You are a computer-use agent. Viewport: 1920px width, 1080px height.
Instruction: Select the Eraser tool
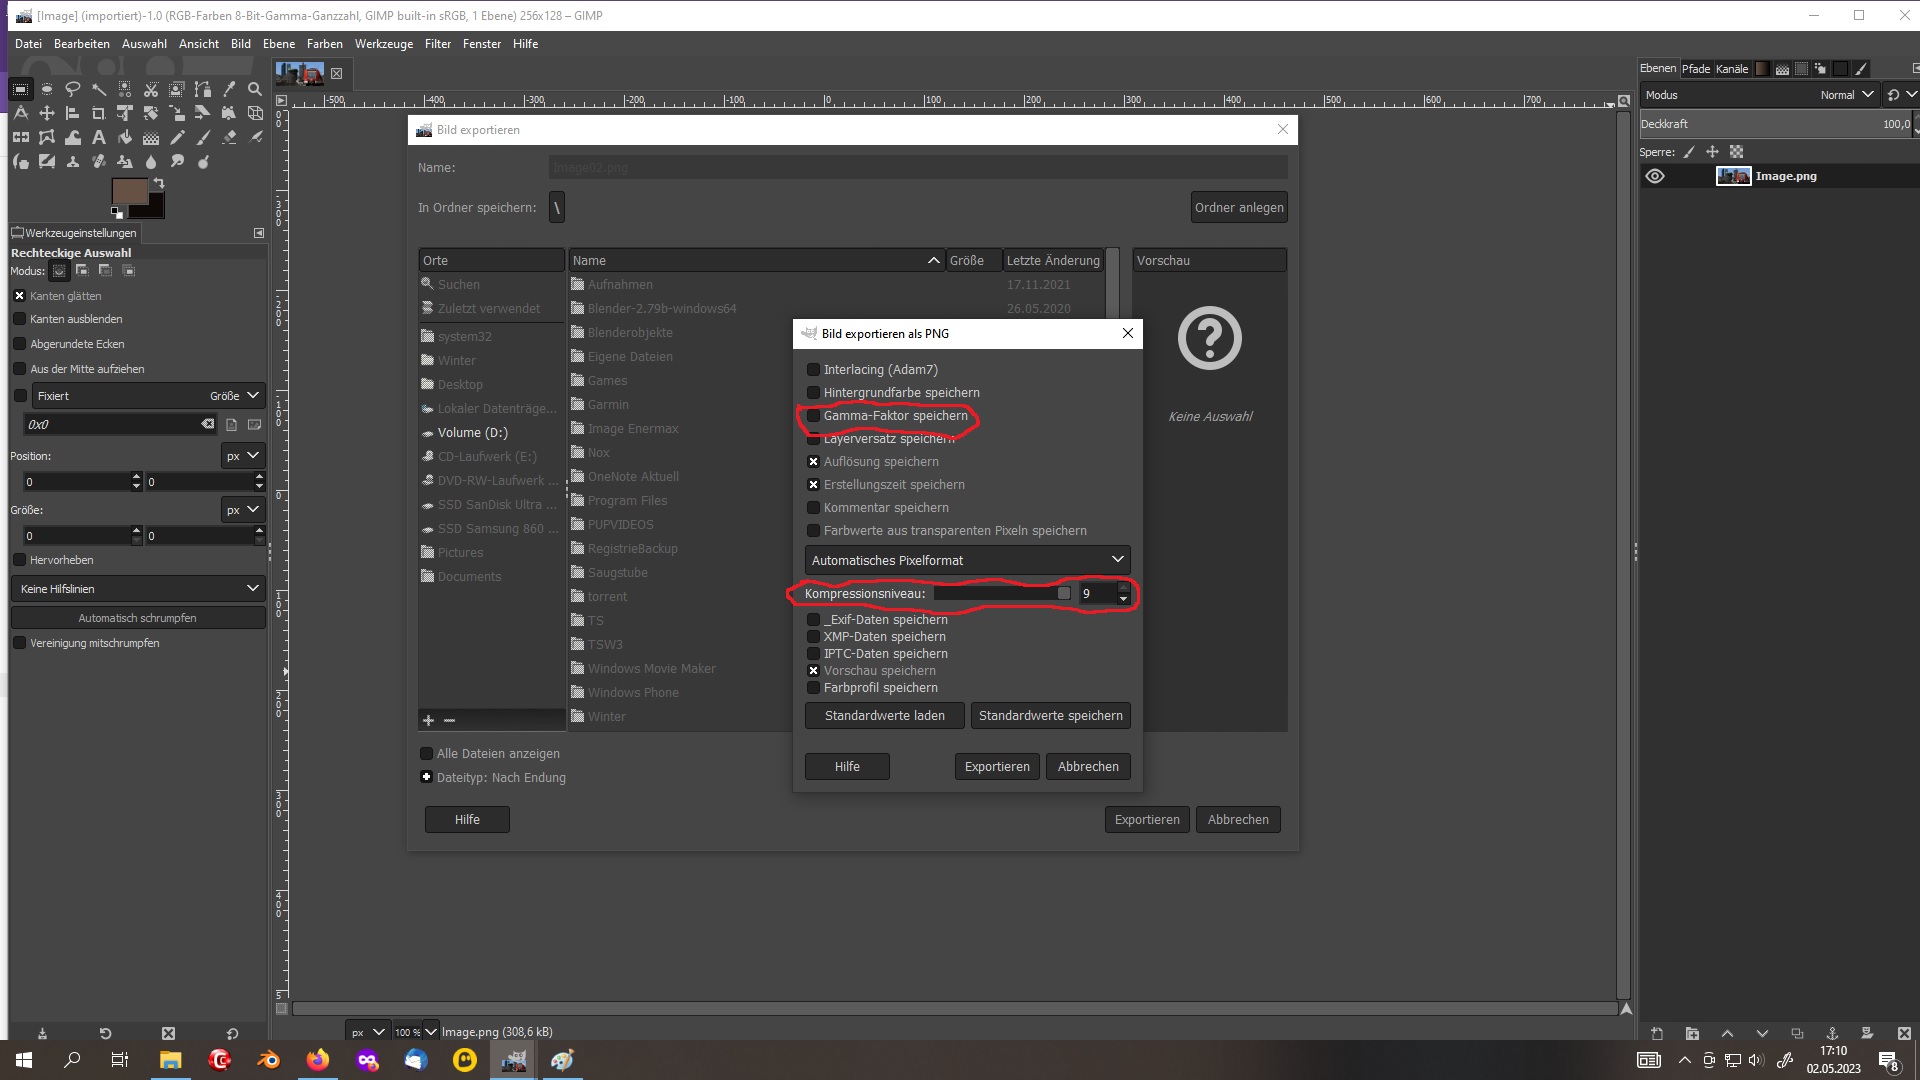pyautogui.click(x=229, y=137)
